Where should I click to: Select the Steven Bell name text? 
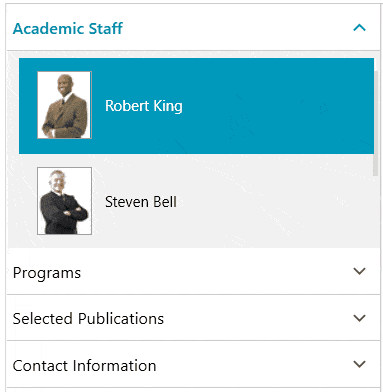141,202
